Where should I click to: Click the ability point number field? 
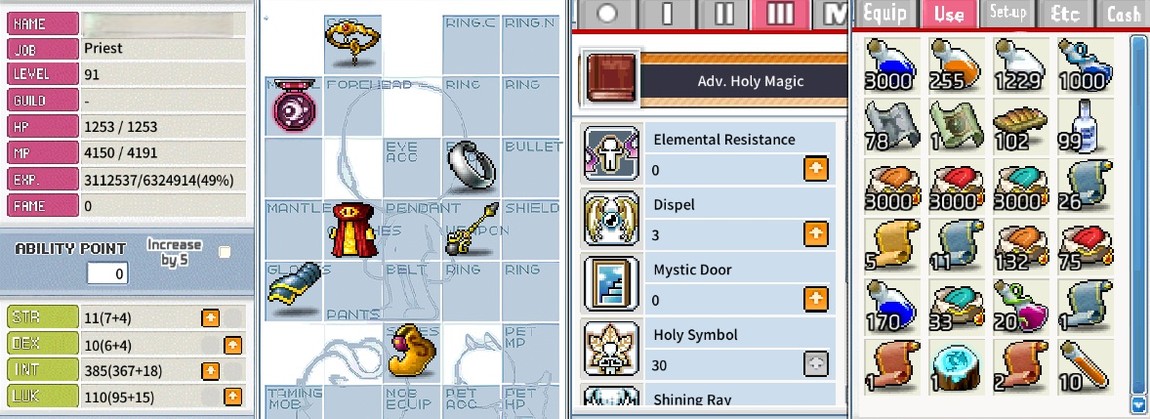[107, 274]
